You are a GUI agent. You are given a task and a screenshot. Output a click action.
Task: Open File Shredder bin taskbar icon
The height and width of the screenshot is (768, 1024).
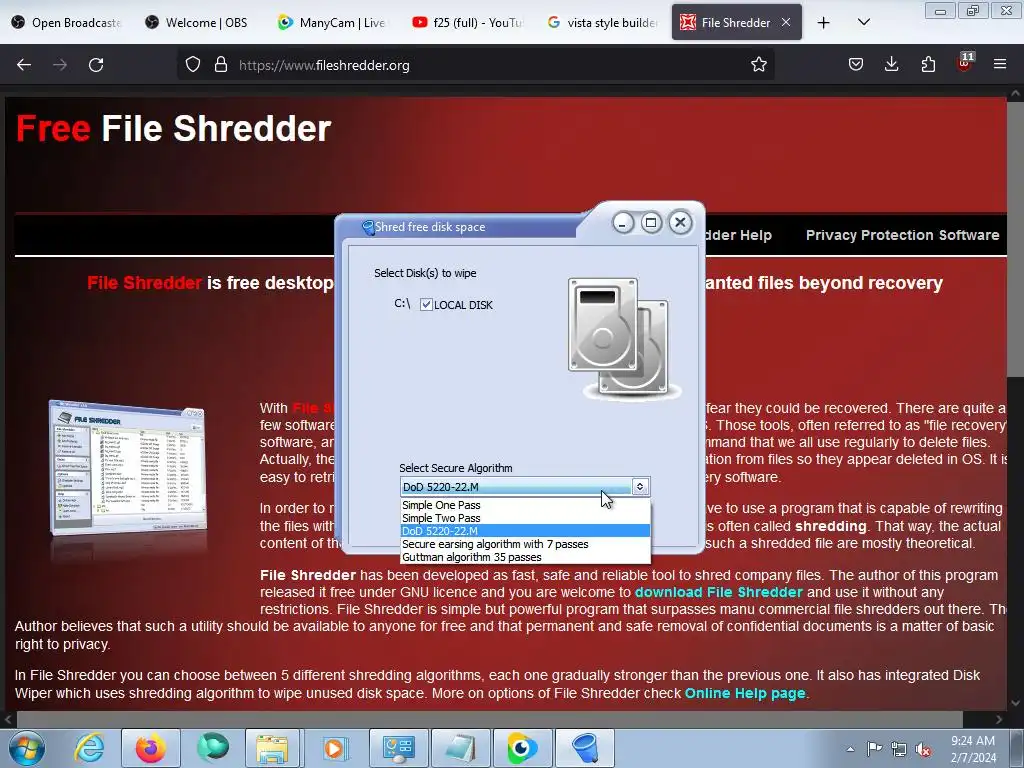click(x=585, y=748)
